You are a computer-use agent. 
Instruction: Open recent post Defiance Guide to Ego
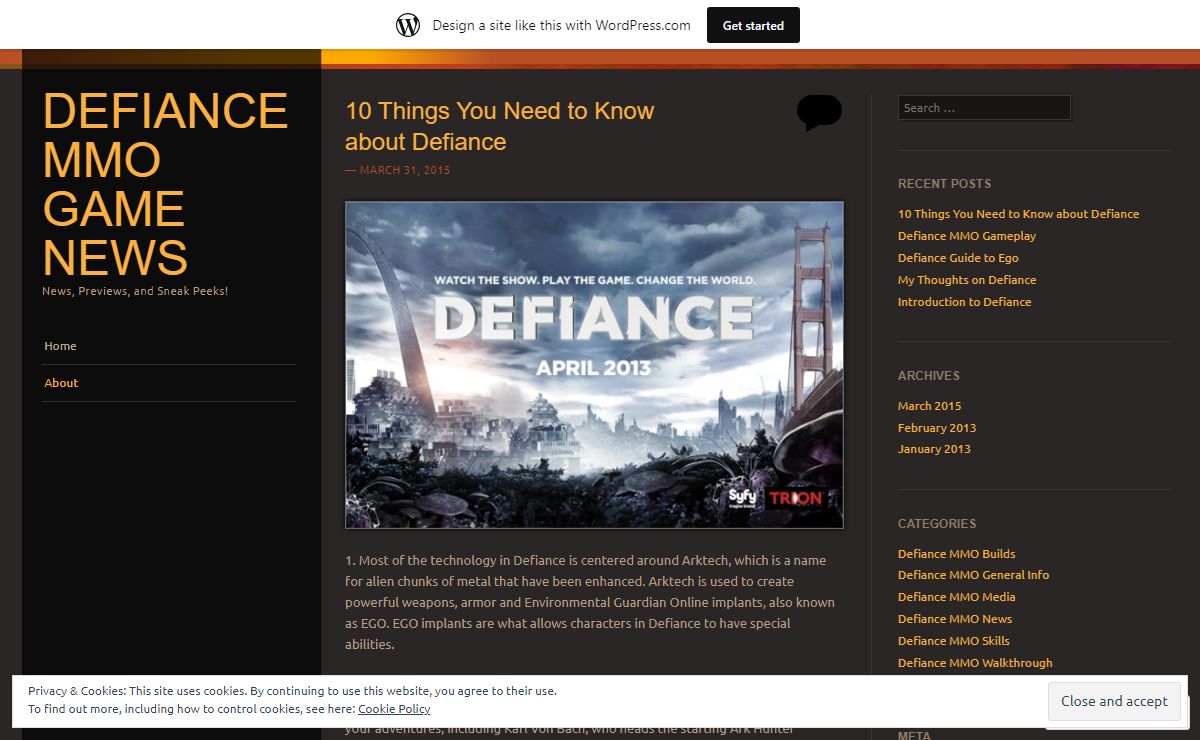tap(958, 258)
